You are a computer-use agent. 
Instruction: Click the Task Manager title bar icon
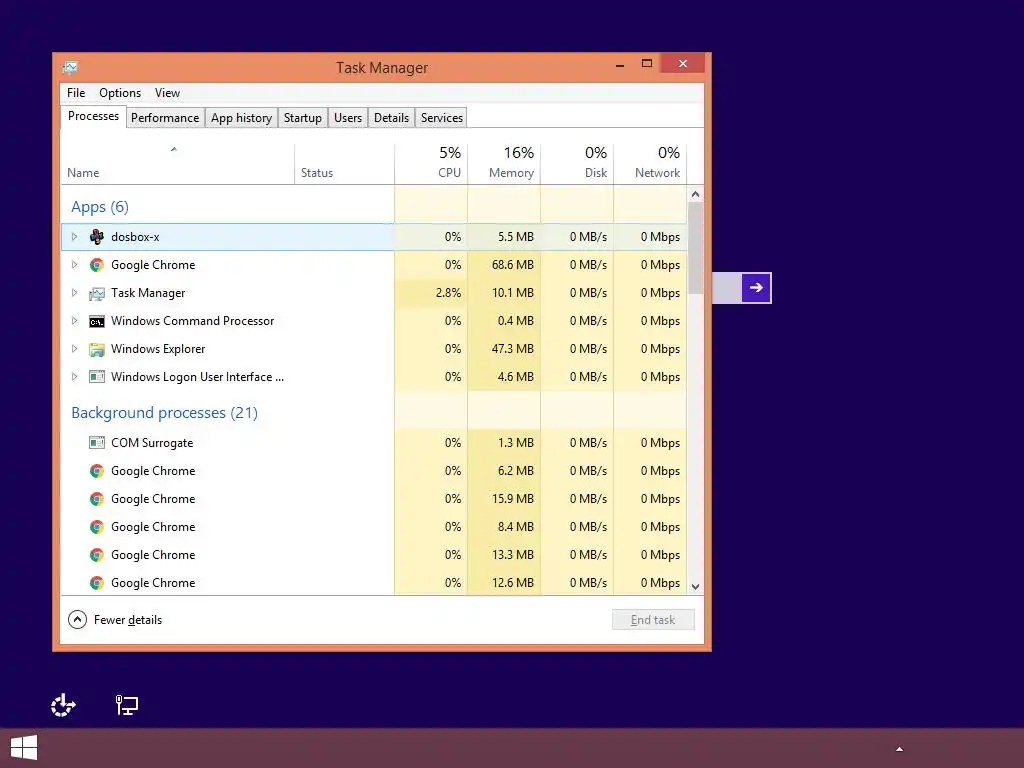click(x=70, y=67)
